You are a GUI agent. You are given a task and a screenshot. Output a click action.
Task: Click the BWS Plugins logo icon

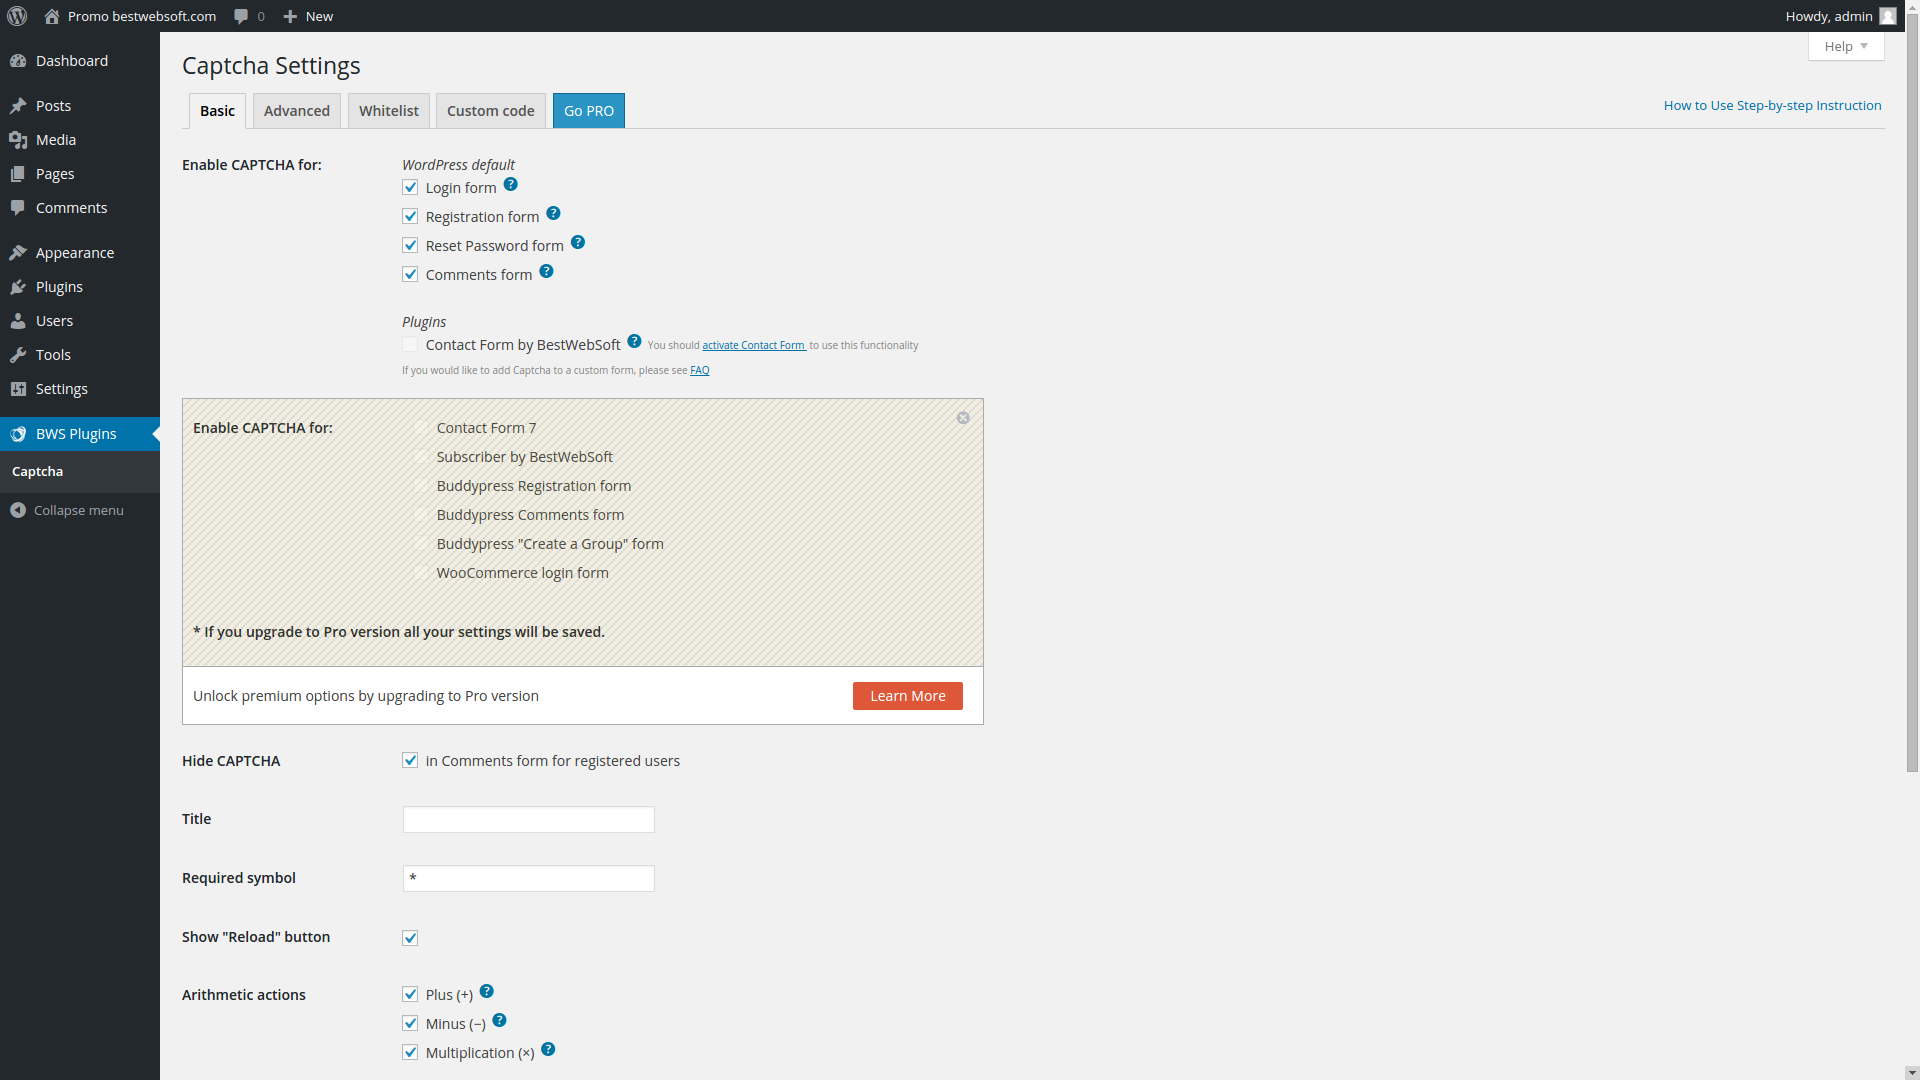coord(18,434)
